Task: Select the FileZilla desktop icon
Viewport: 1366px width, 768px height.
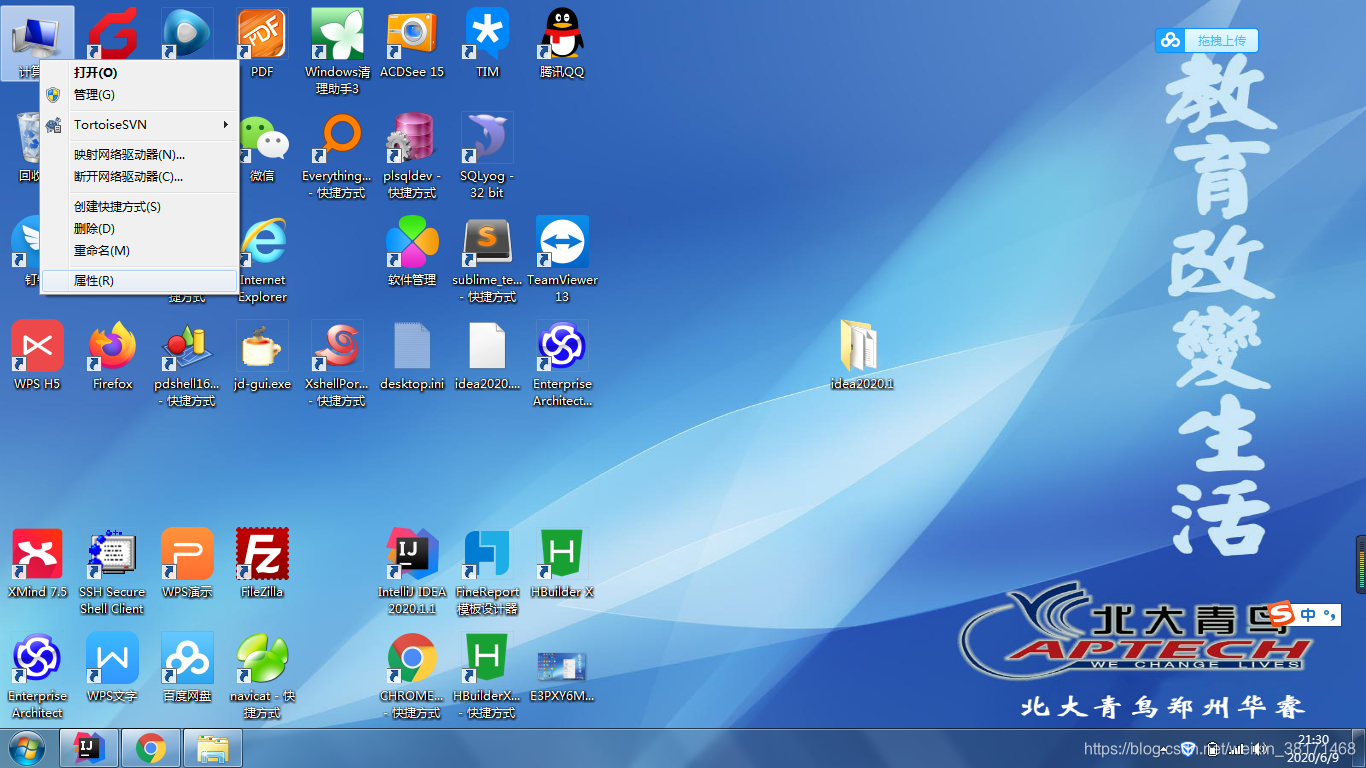Action: [262, 555]
